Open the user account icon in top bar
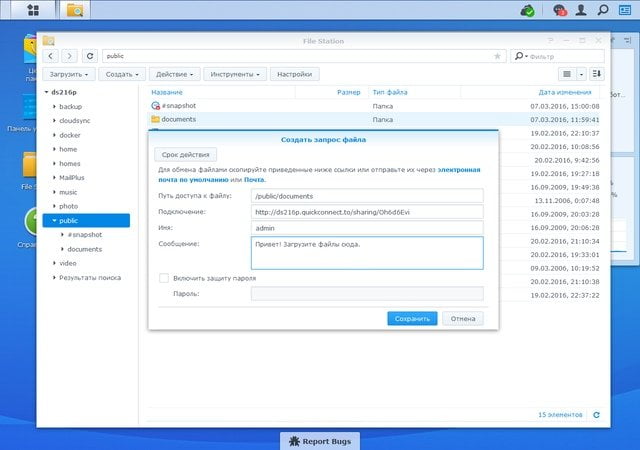 (581, 10)
